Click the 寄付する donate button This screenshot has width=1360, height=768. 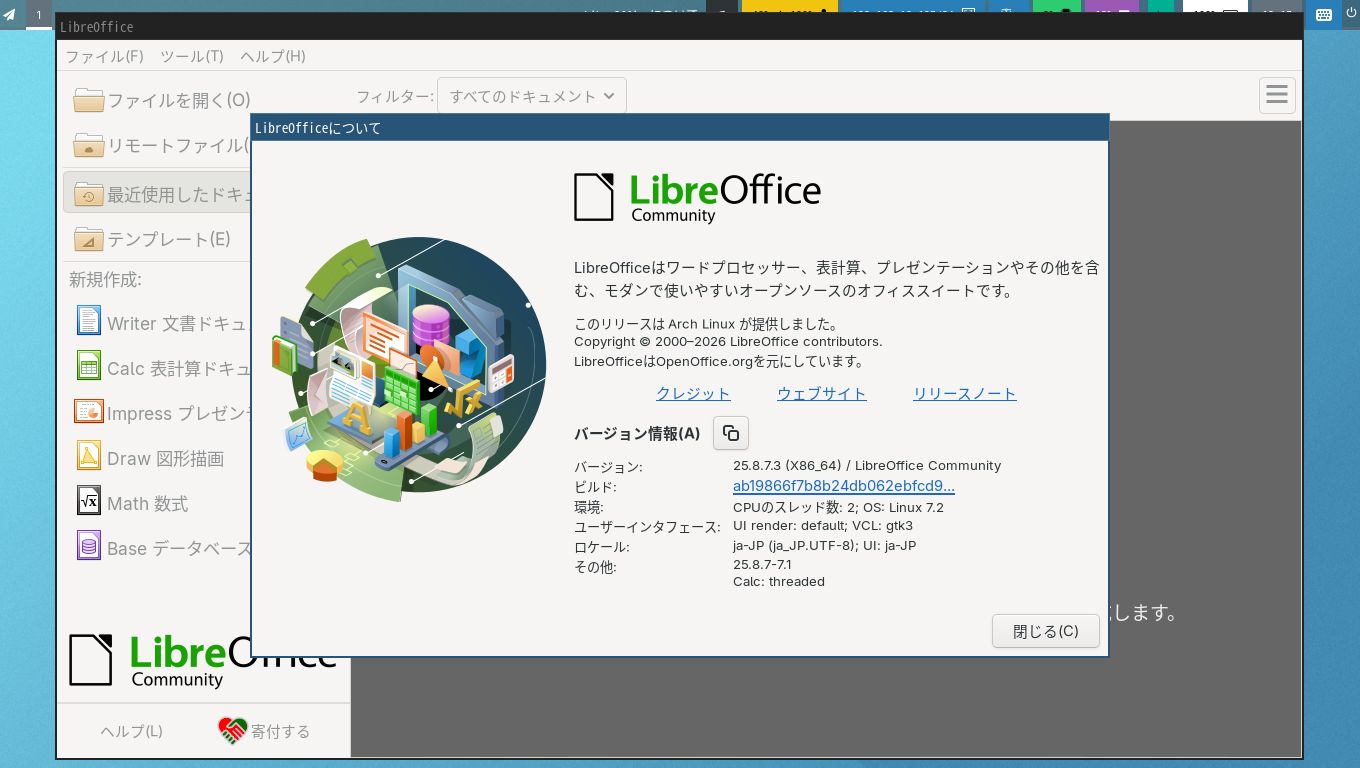pos(265,731)
